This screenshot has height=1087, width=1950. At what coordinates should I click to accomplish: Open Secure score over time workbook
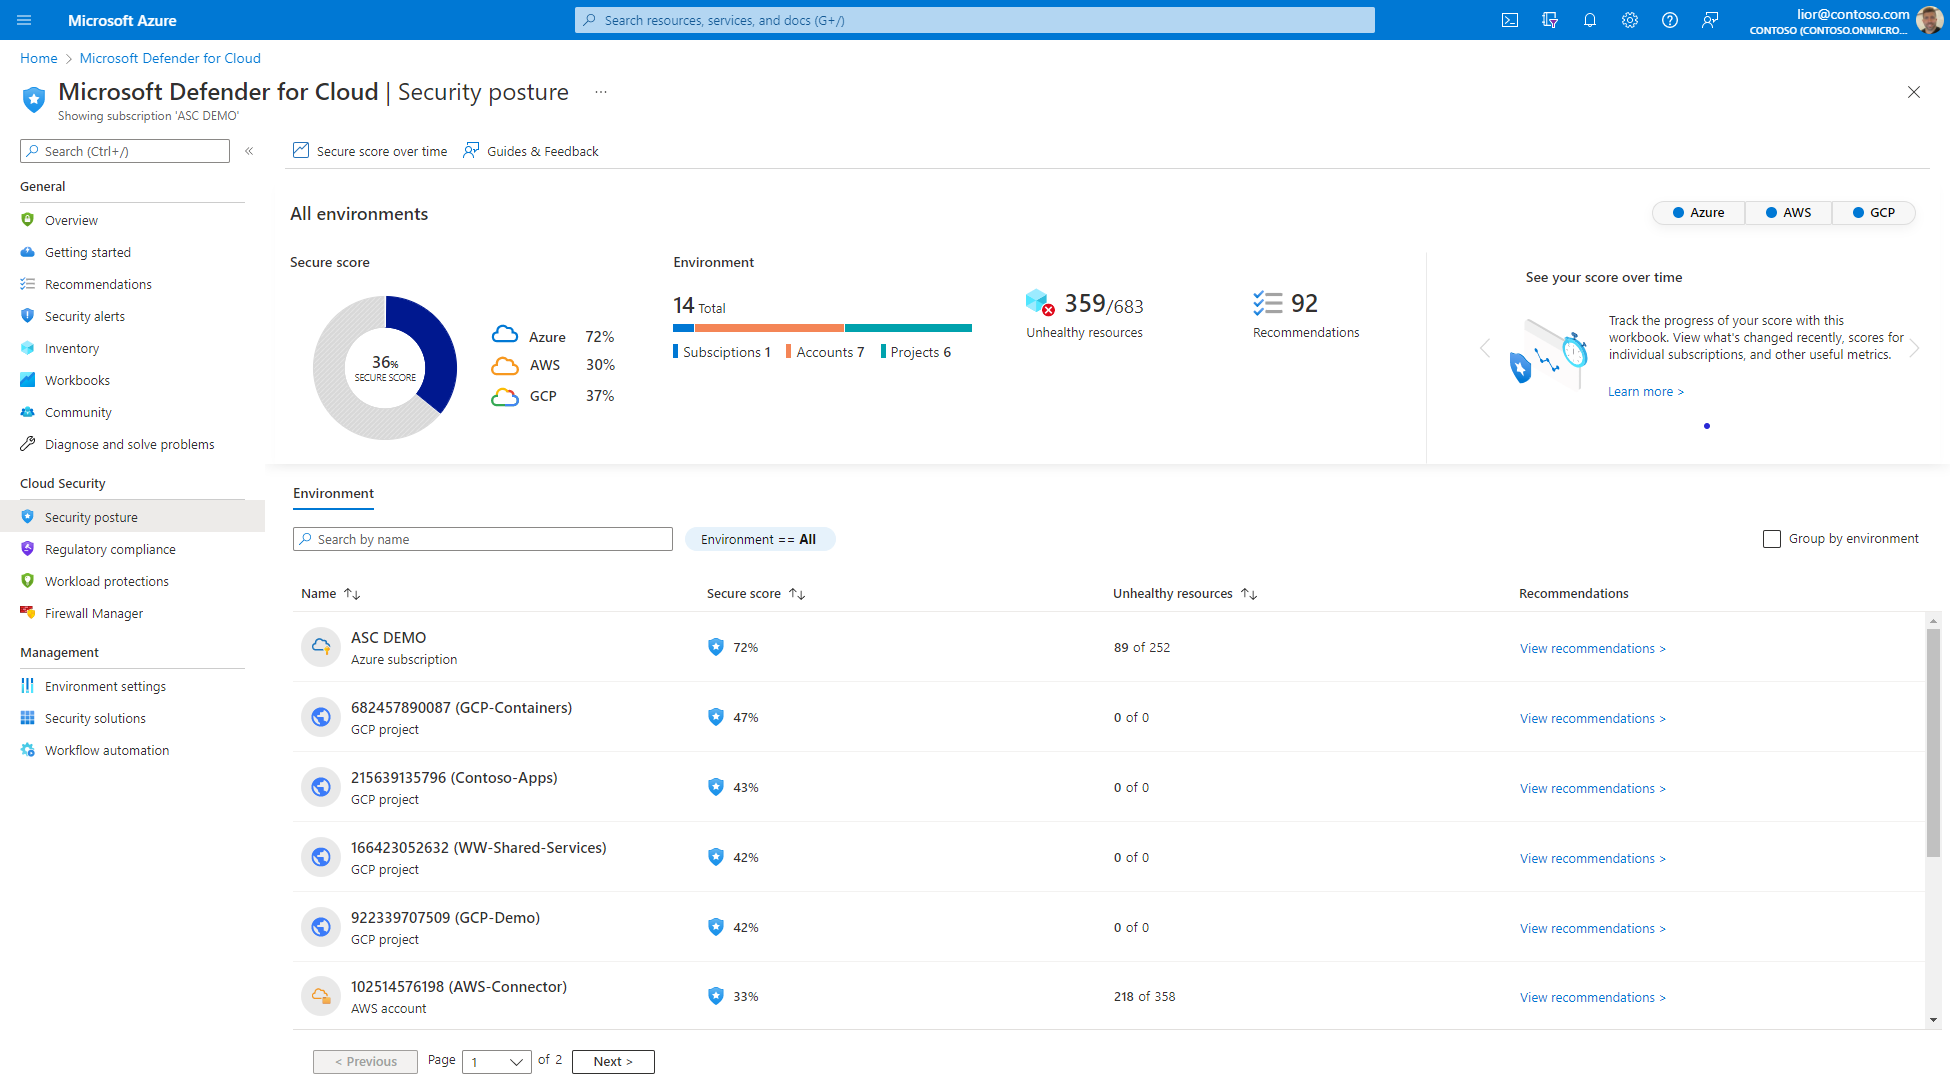[370, 151]
